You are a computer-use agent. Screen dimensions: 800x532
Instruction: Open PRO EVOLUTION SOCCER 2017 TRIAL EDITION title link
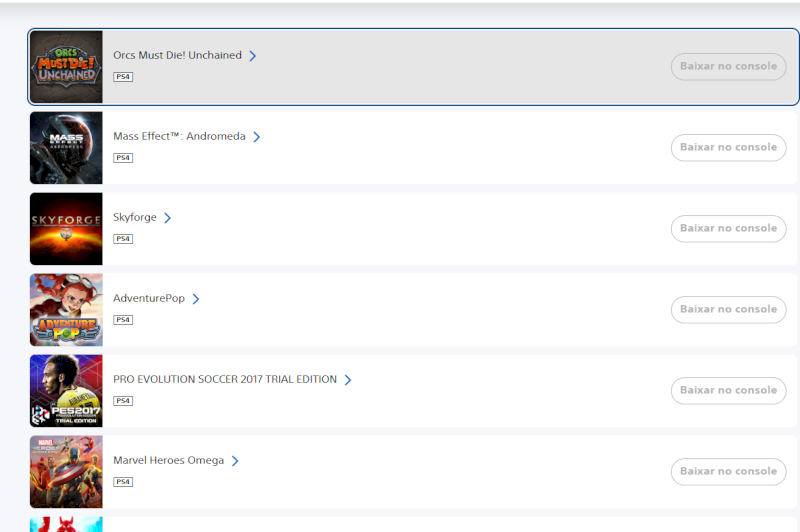click(225, 379)
